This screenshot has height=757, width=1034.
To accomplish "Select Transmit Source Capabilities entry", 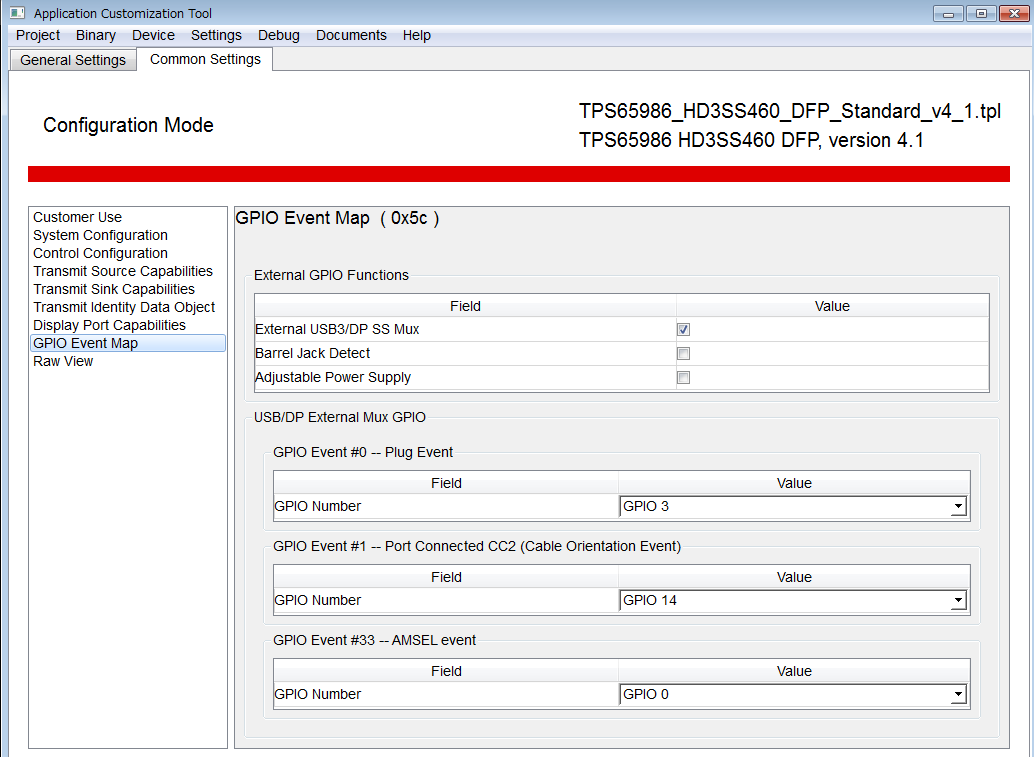I will [x=123, y=271].
